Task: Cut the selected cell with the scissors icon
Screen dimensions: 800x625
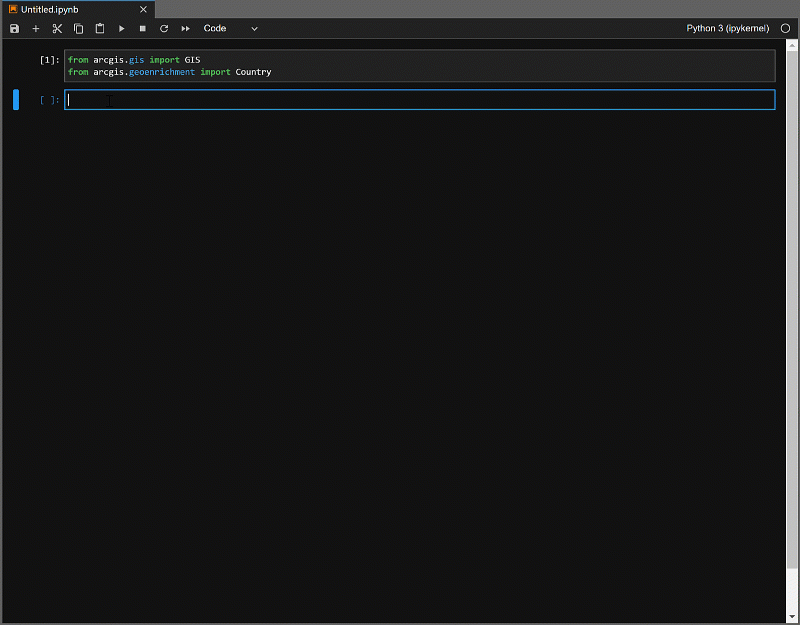Action: pos(57,29)
